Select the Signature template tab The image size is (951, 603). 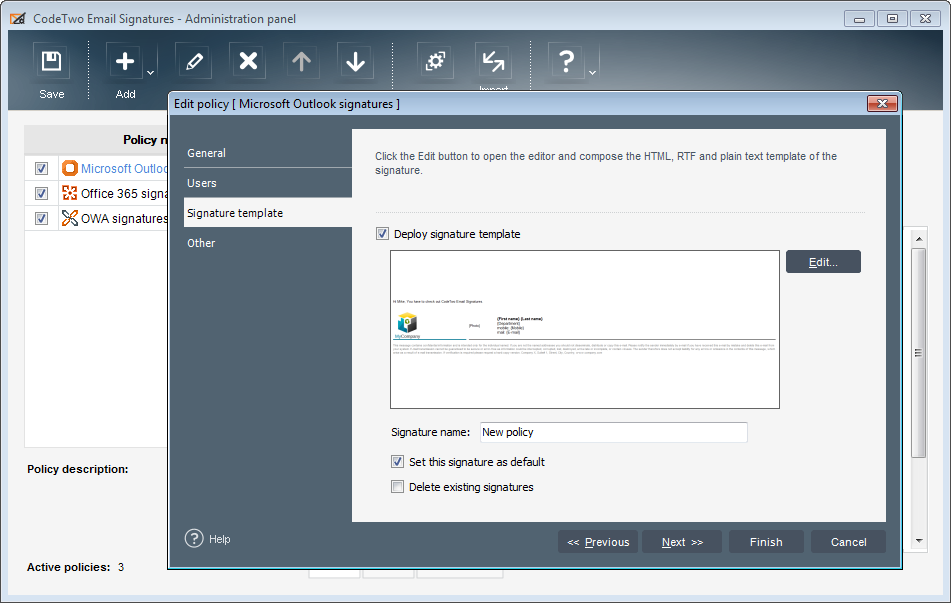click(267, 213)
